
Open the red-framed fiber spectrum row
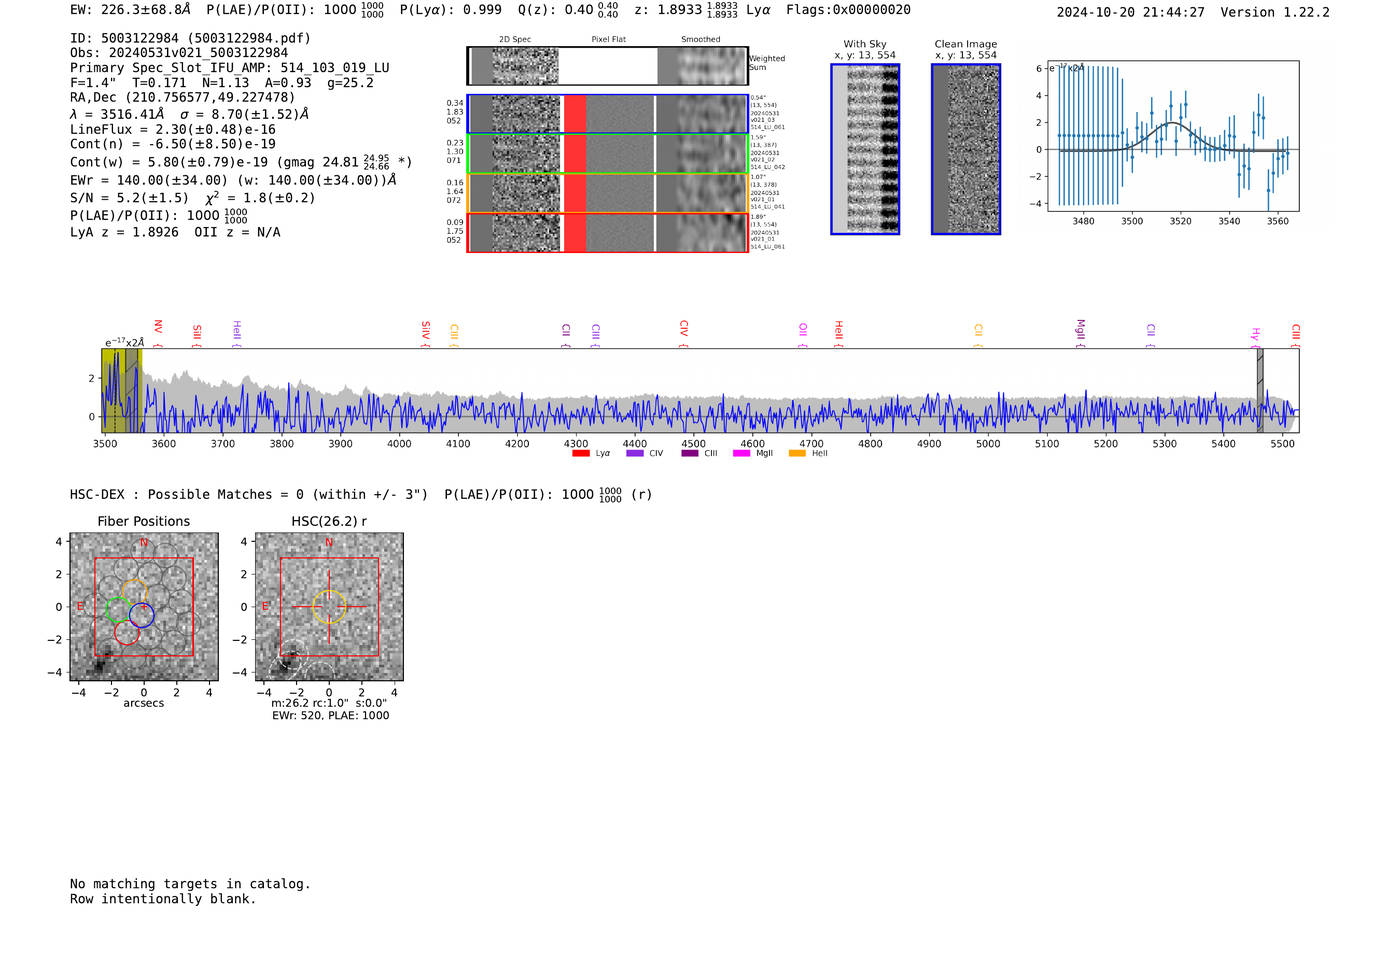click(608, 232)
